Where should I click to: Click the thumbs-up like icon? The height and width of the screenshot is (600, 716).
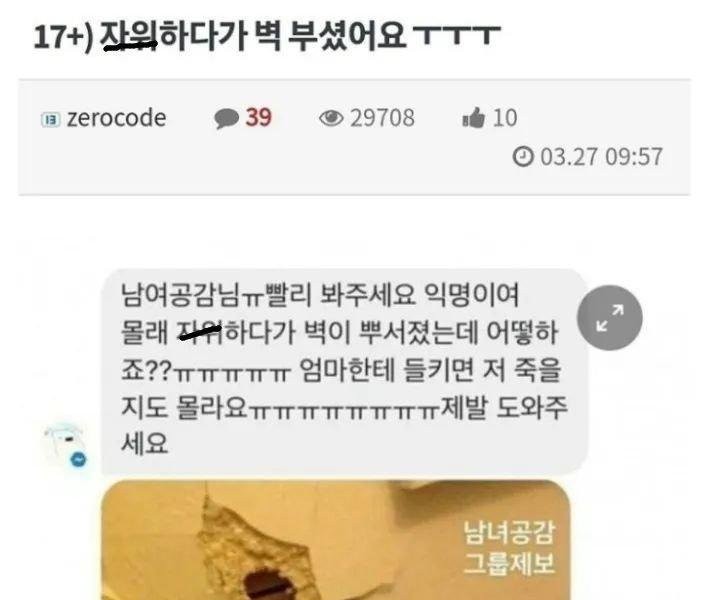coord(474,117)
